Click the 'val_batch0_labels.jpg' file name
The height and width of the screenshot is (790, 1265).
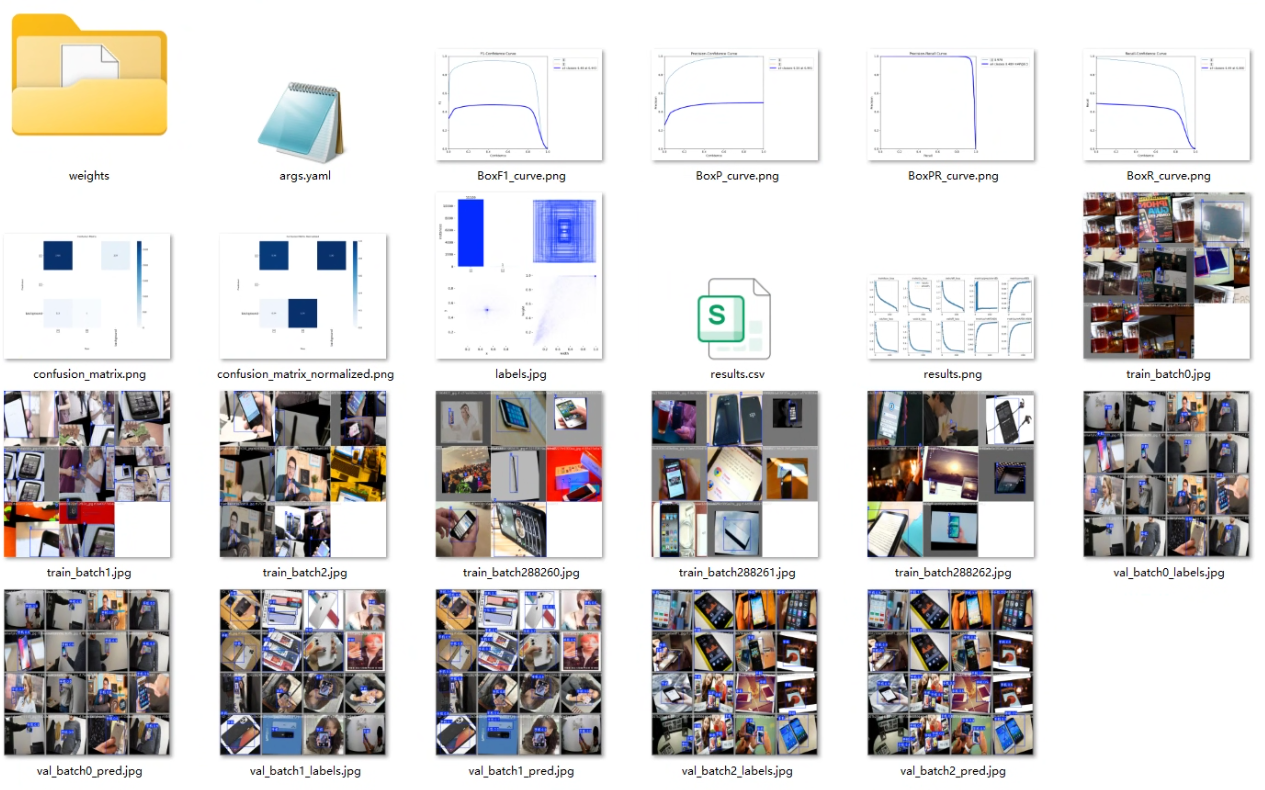click(1168, 572)
